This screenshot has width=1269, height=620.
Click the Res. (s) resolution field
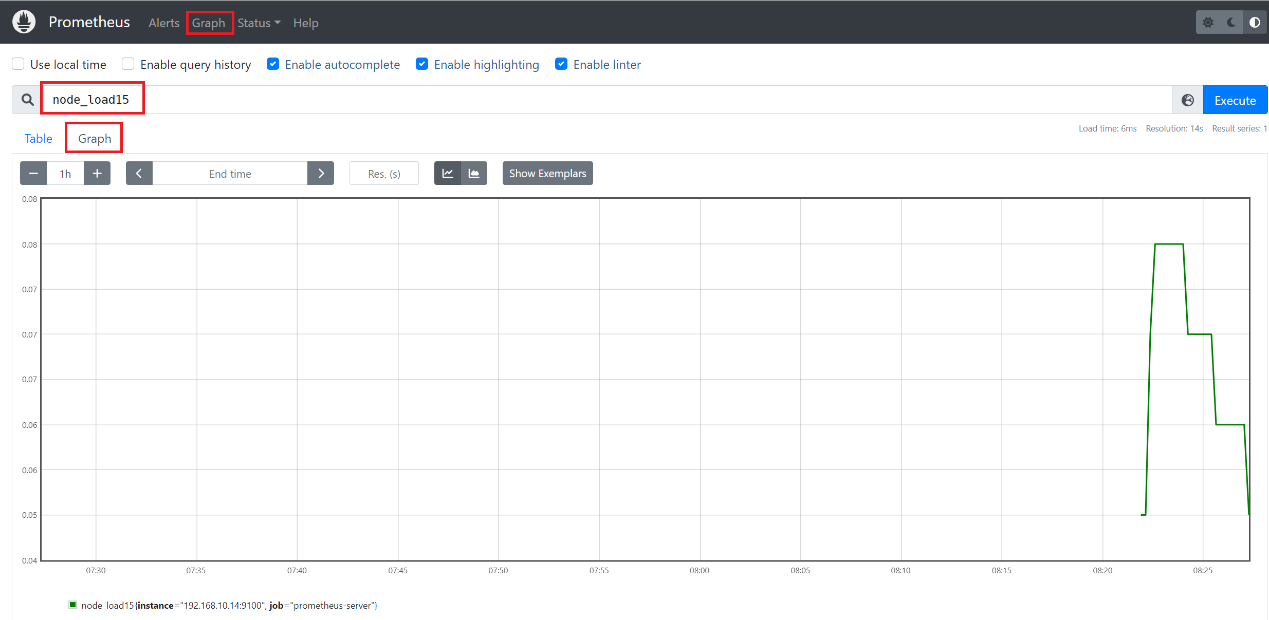click(384, 173)
